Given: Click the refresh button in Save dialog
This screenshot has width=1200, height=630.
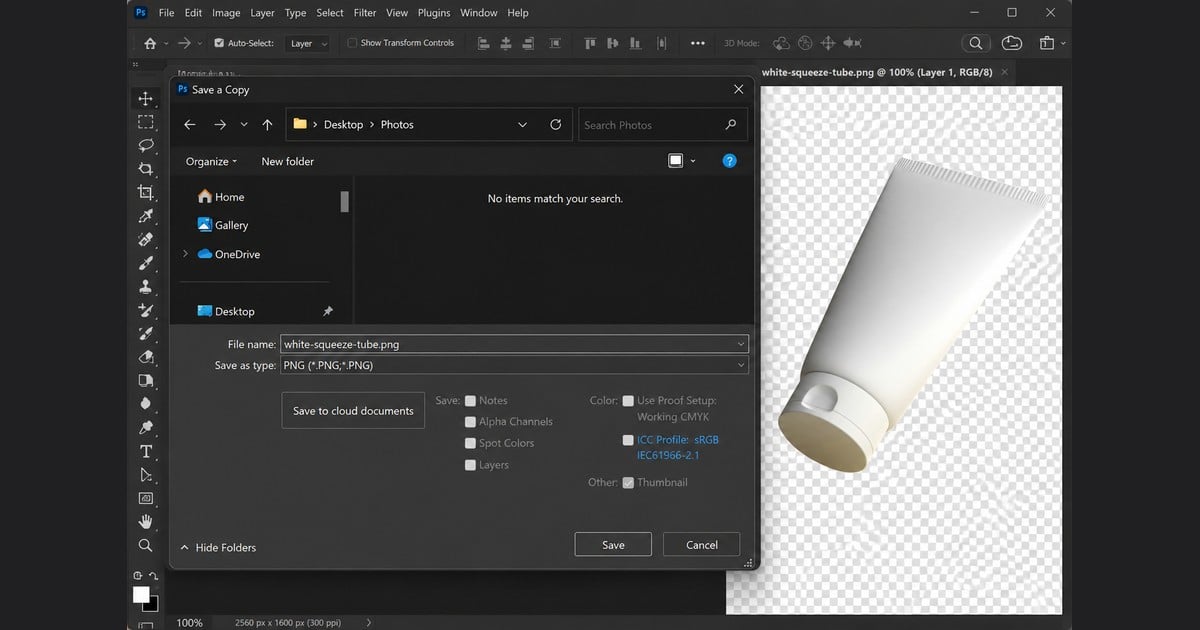Looking at the screenshot, I should click(556, 125).
